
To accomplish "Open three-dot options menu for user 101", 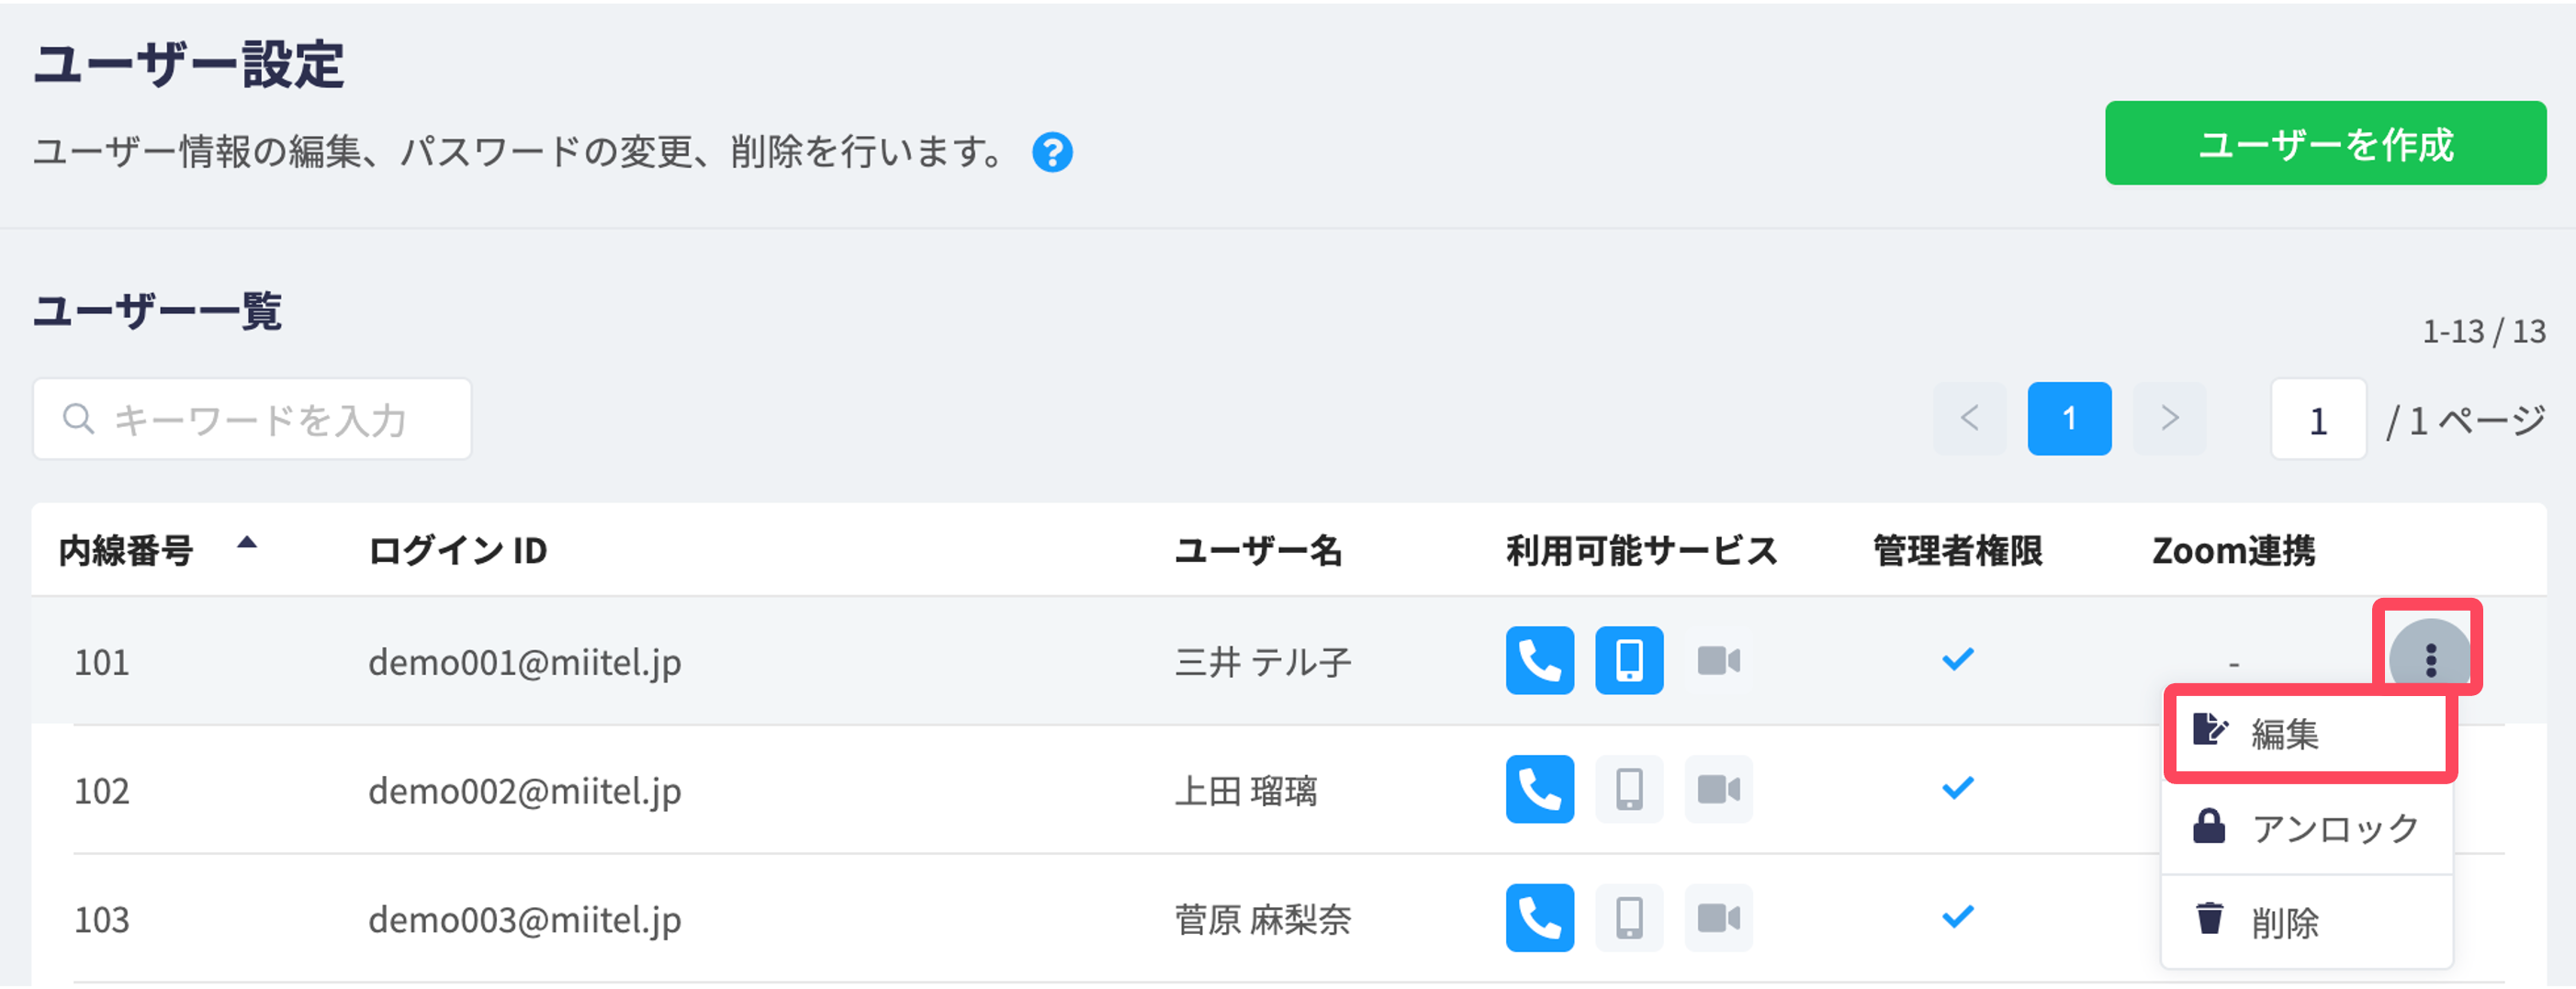I will tap(2430, 660).
